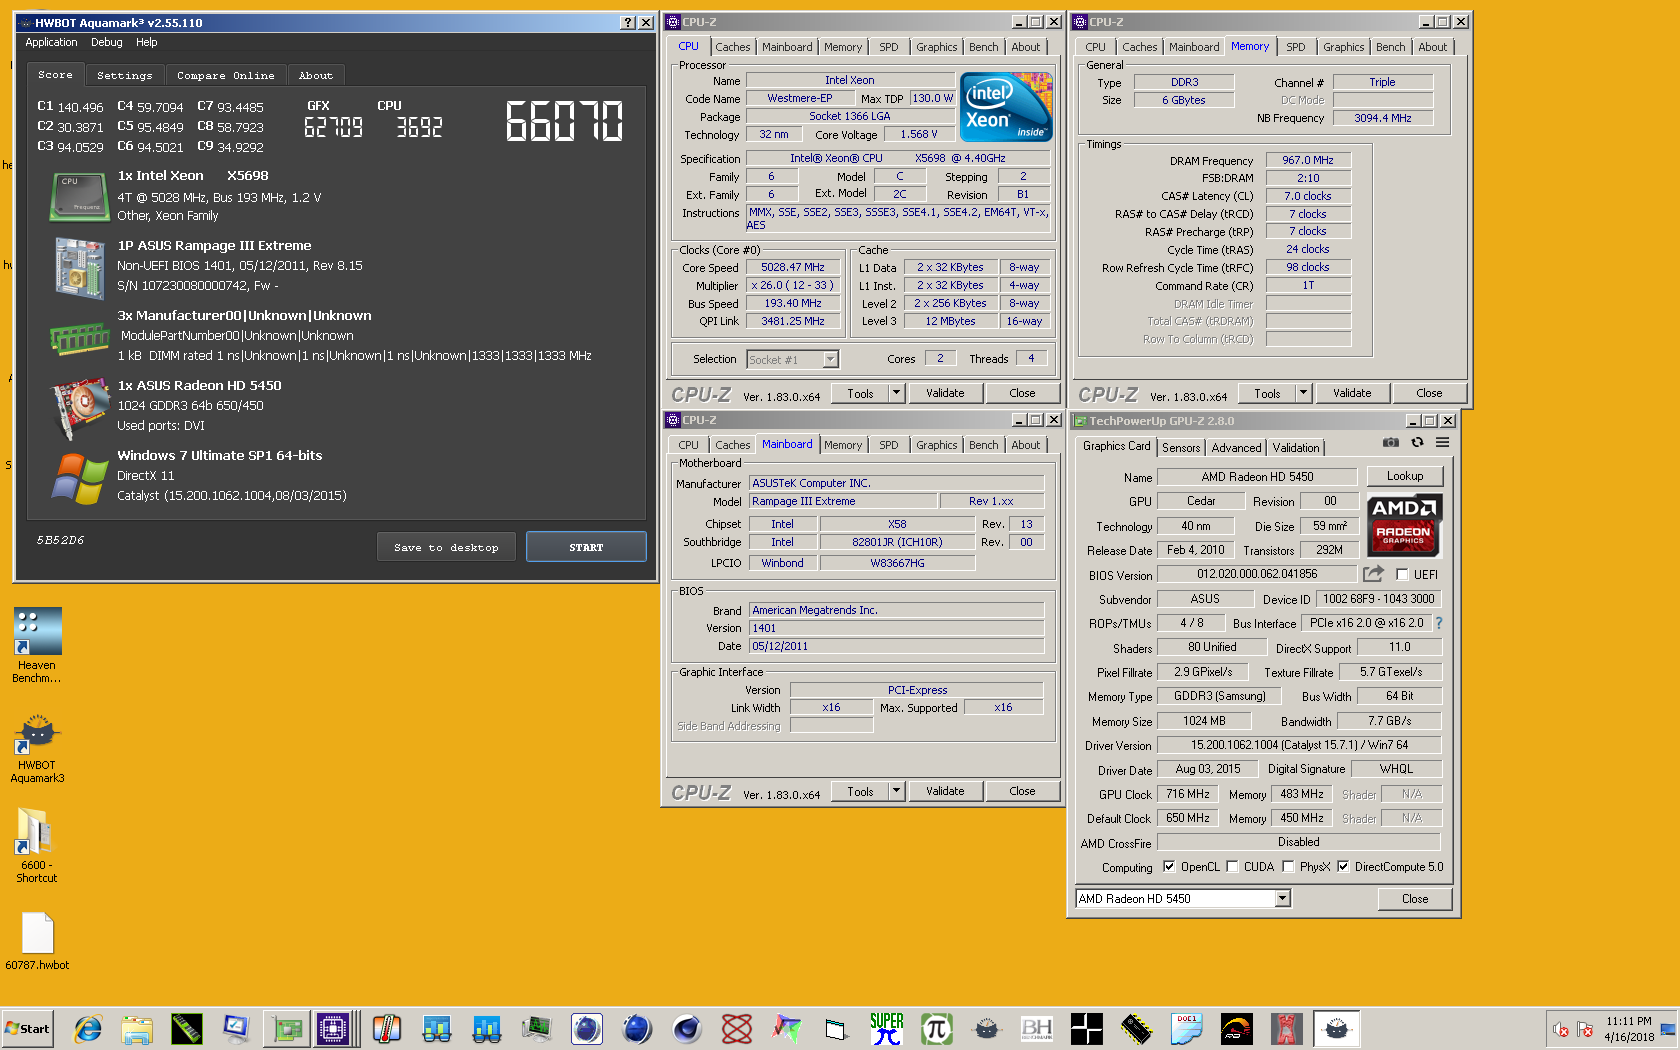Viewport: 1680px width, 1050px height.
Task: Toggle the PhysX checkbox
Action: [1288, 867]
